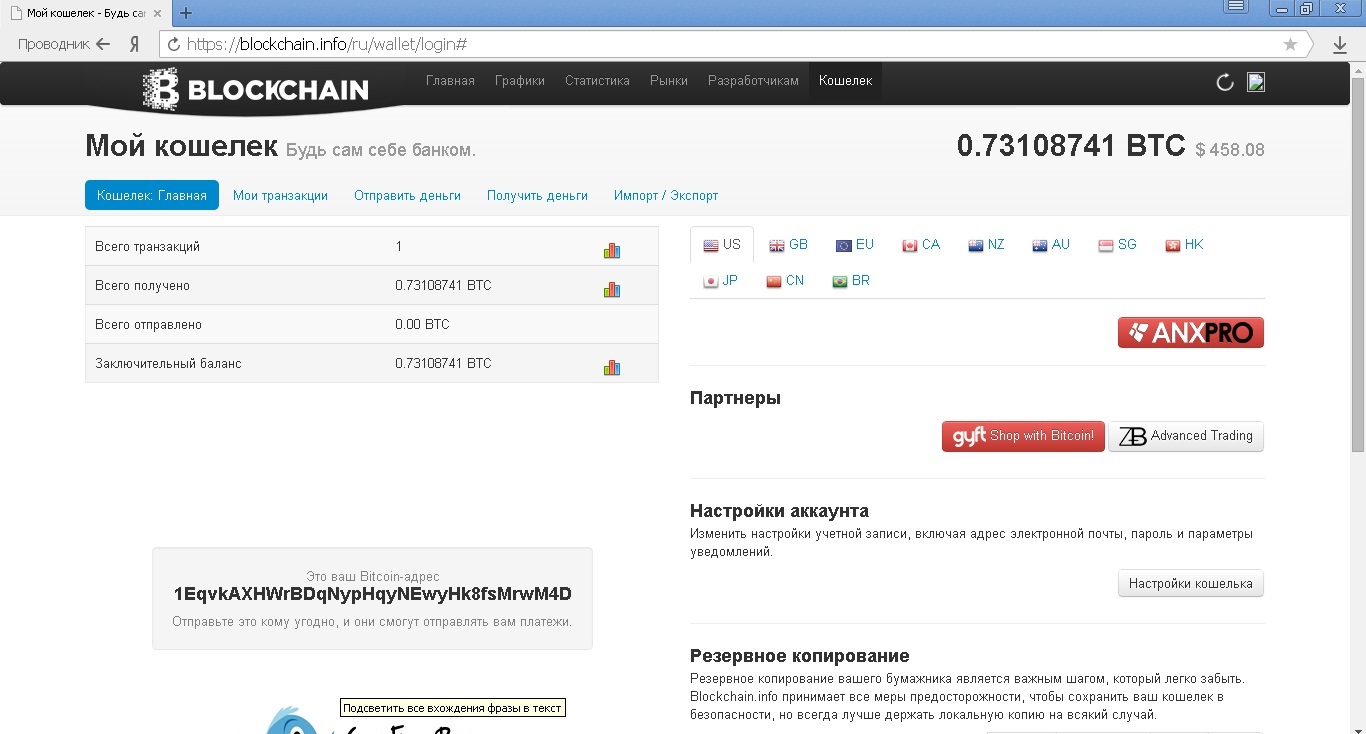
Task: Click the Проводник toolbar button
Action: (54, 44)
